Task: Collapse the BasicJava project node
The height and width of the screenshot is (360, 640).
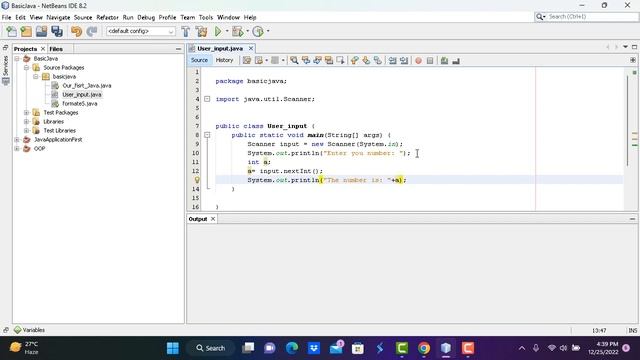Action: pyautogui.click(x=17, y=58)
